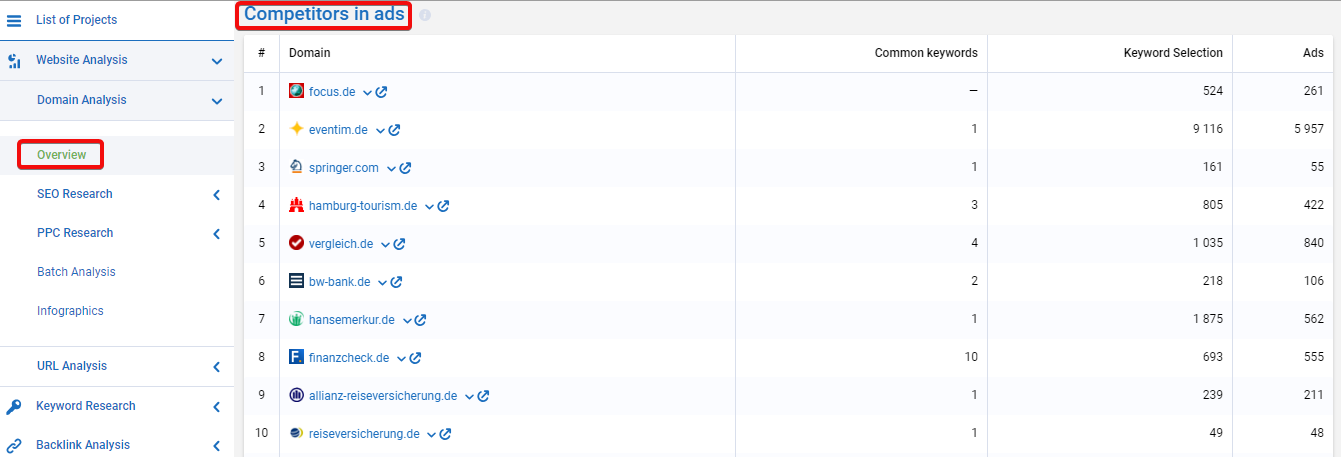1341x457 pixels.
Task: Open springer.com external link icon
Action: pos(405,168)
